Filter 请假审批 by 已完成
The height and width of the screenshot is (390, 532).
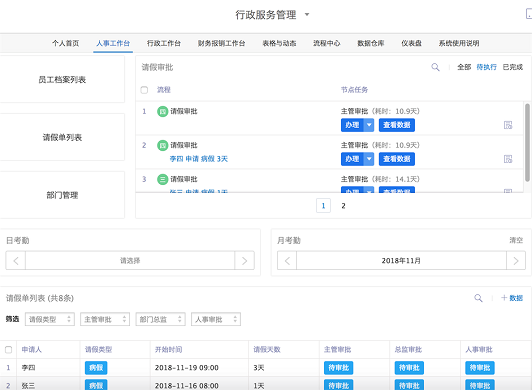[x=513, y=67]
